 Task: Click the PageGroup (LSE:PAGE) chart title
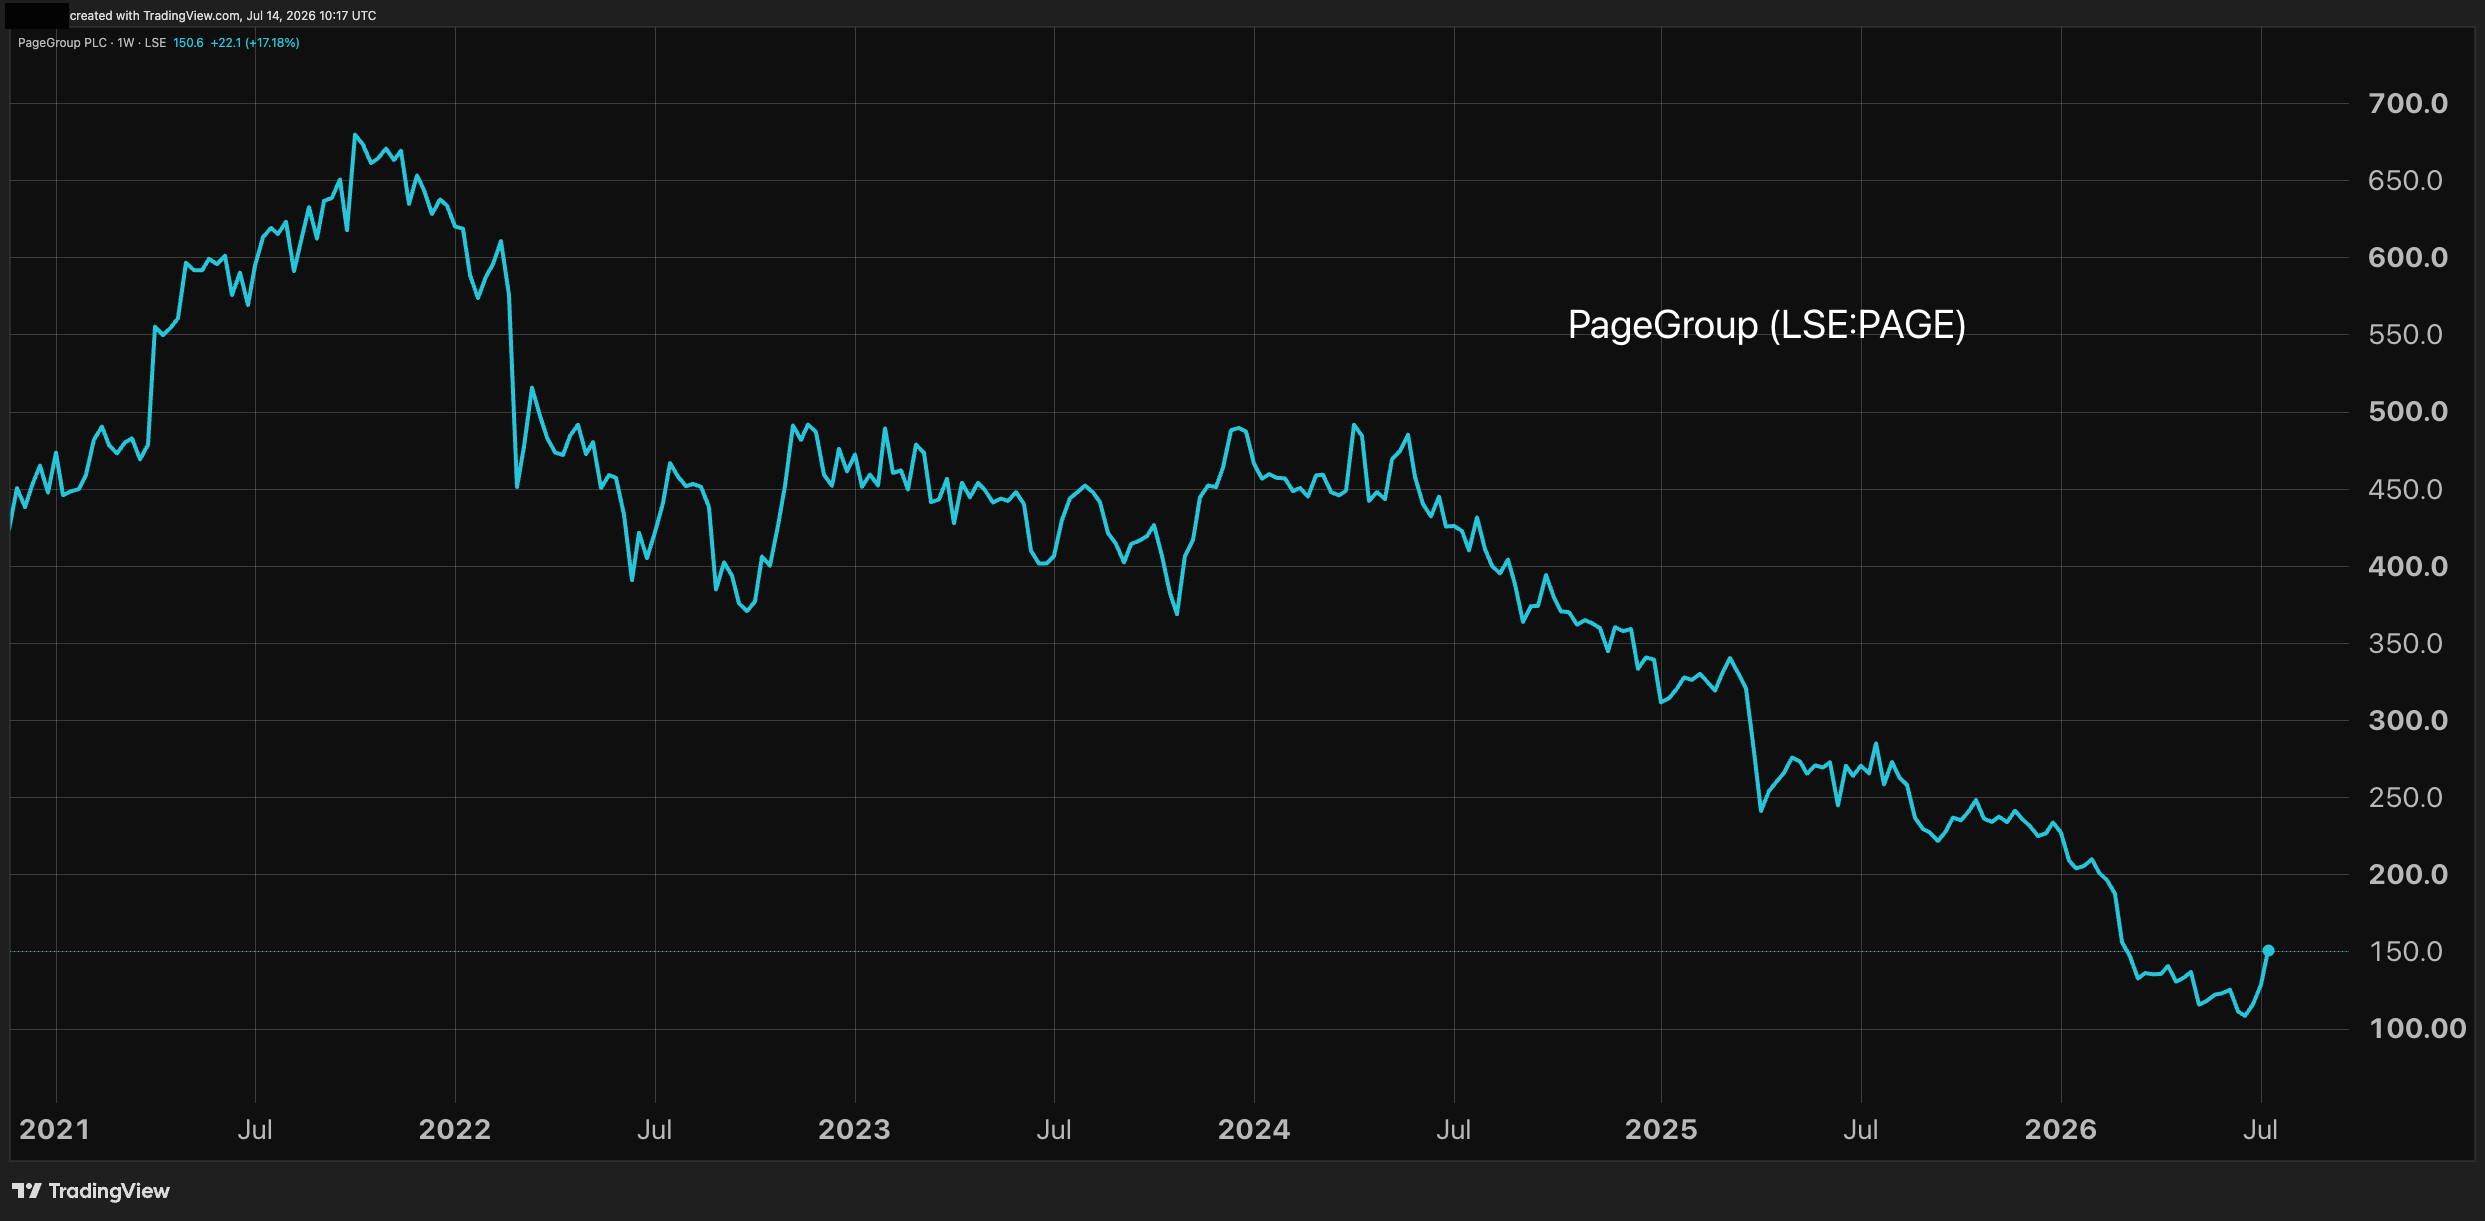[x=1766, y=325]
